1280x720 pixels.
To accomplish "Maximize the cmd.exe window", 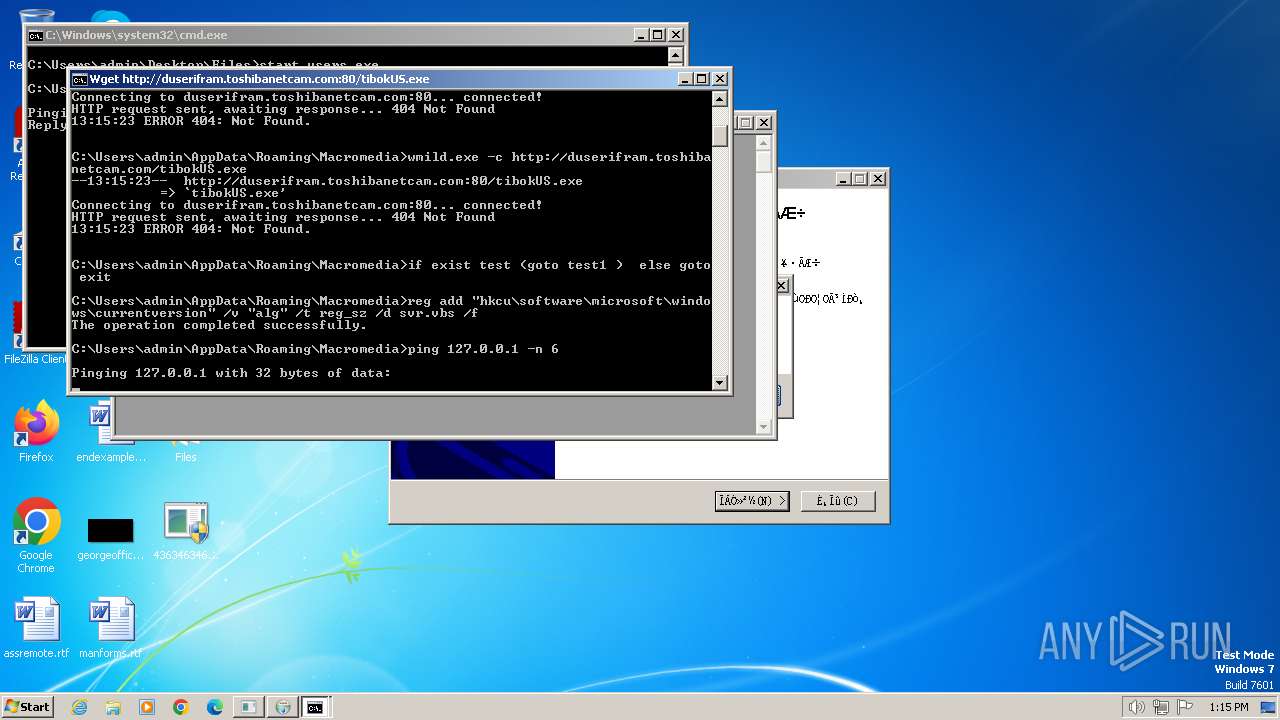I will (658, 35).
